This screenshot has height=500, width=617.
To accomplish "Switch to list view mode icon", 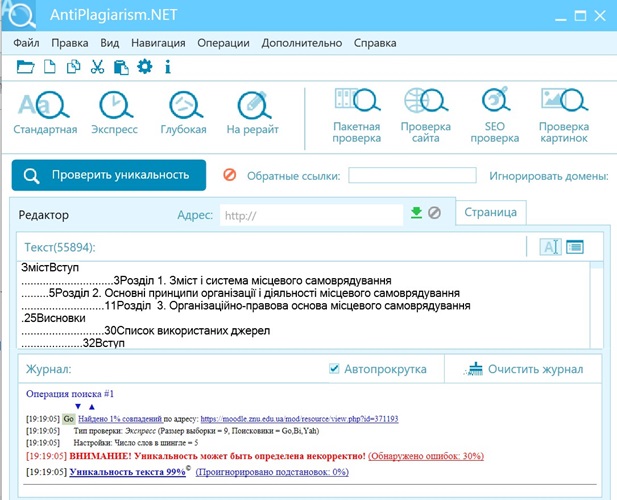I will point(575,247).
